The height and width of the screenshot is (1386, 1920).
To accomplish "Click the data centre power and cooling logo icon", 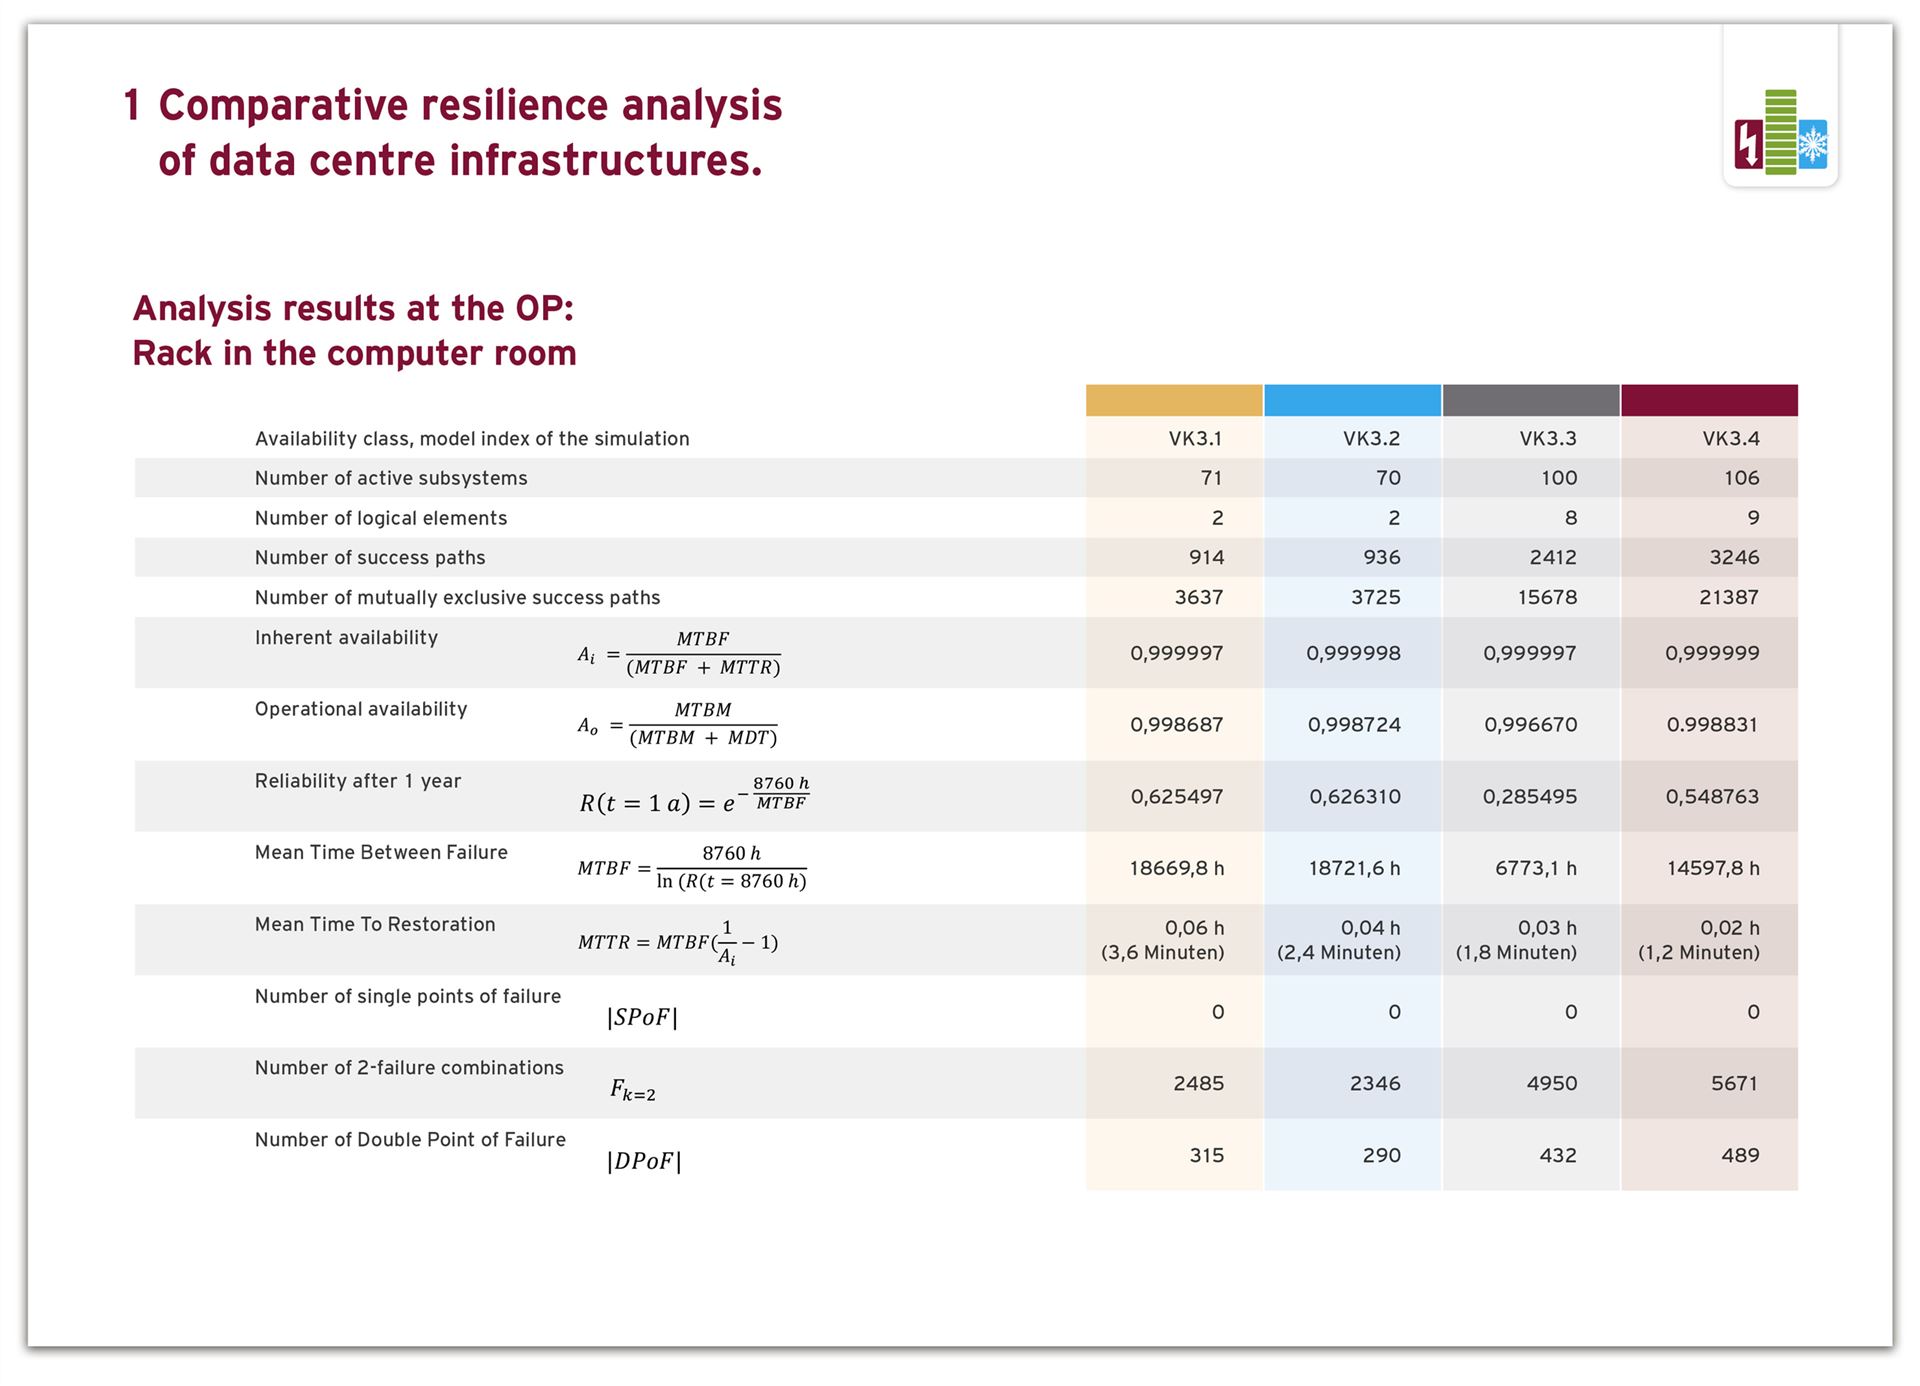I will pyautogui.click(x=1781, y=133).
